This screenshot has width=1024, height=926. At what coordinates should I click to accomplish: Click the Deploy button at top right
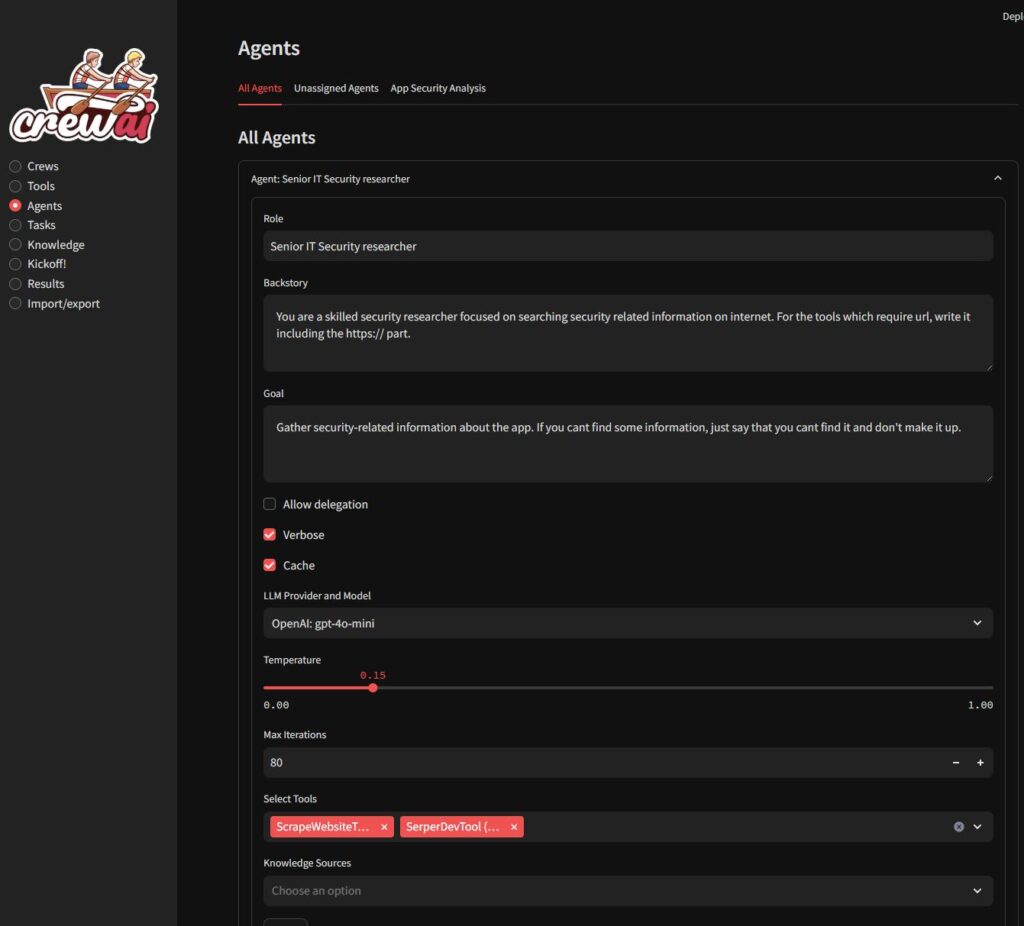1014,16
